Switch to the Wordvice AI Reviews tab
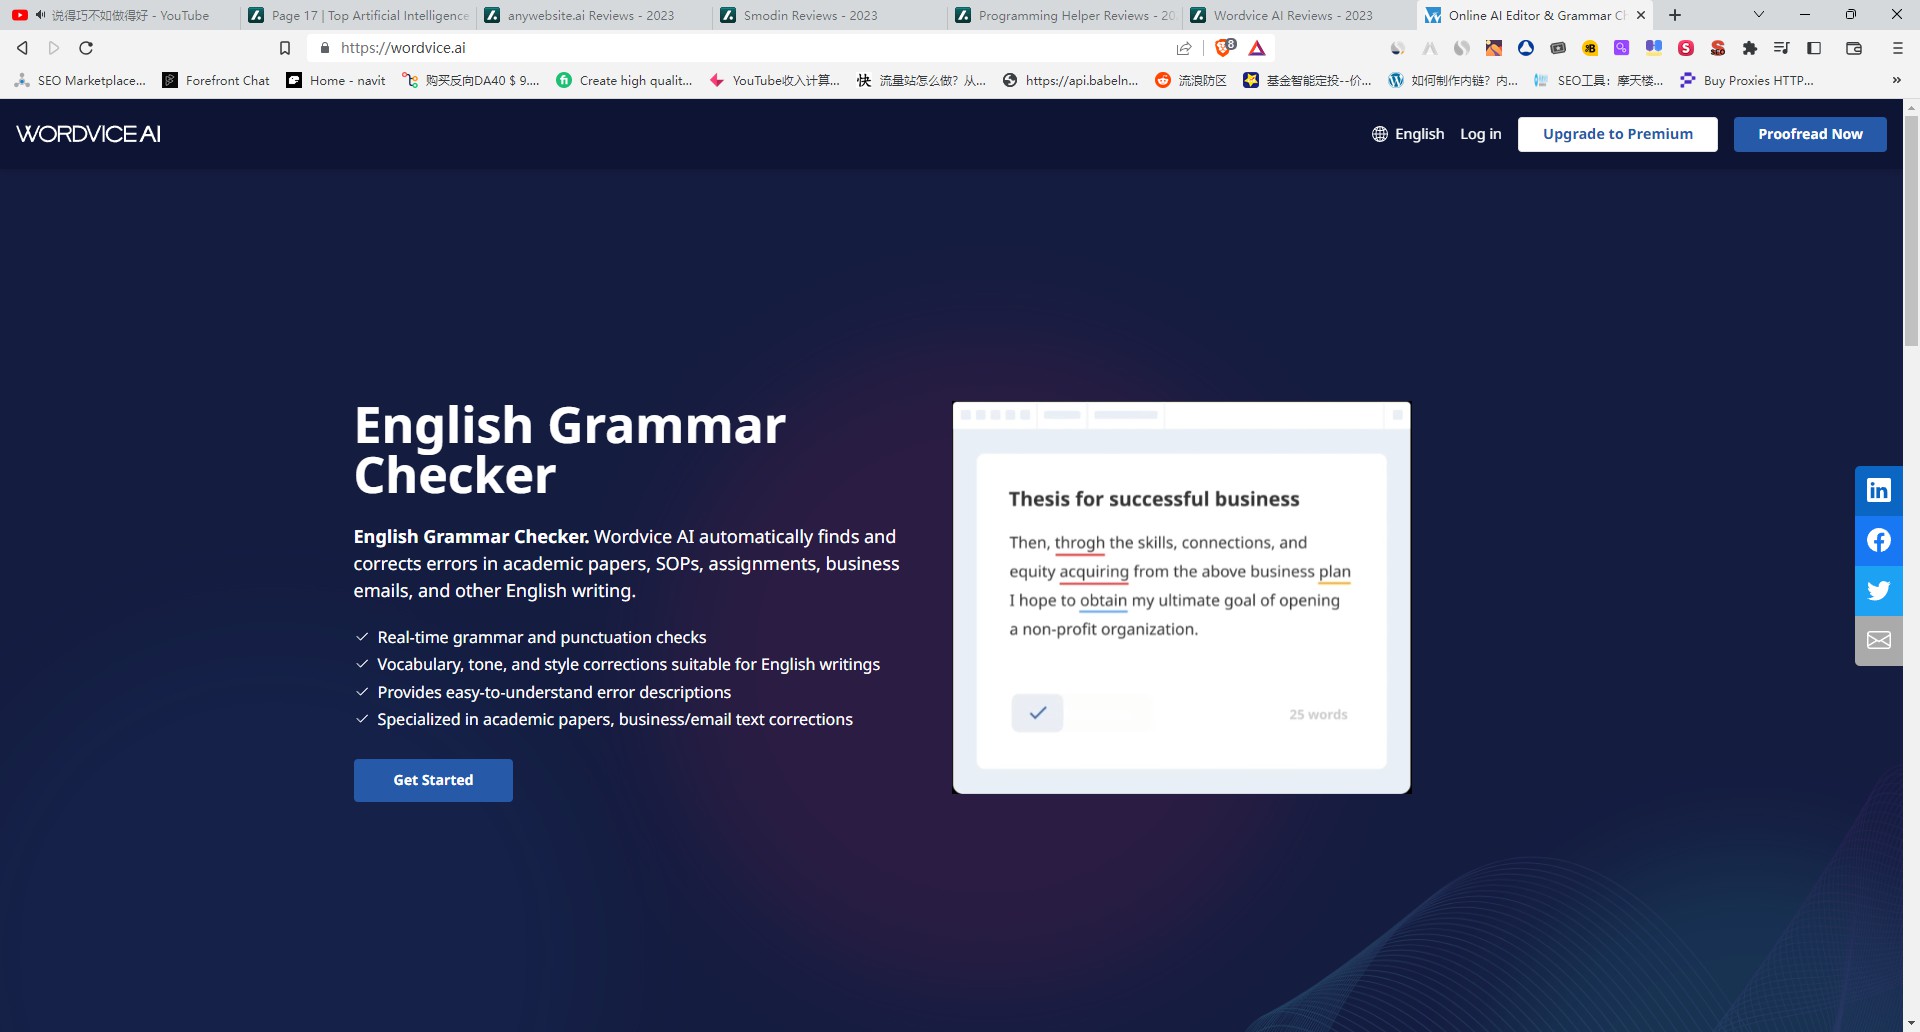 1292,15
